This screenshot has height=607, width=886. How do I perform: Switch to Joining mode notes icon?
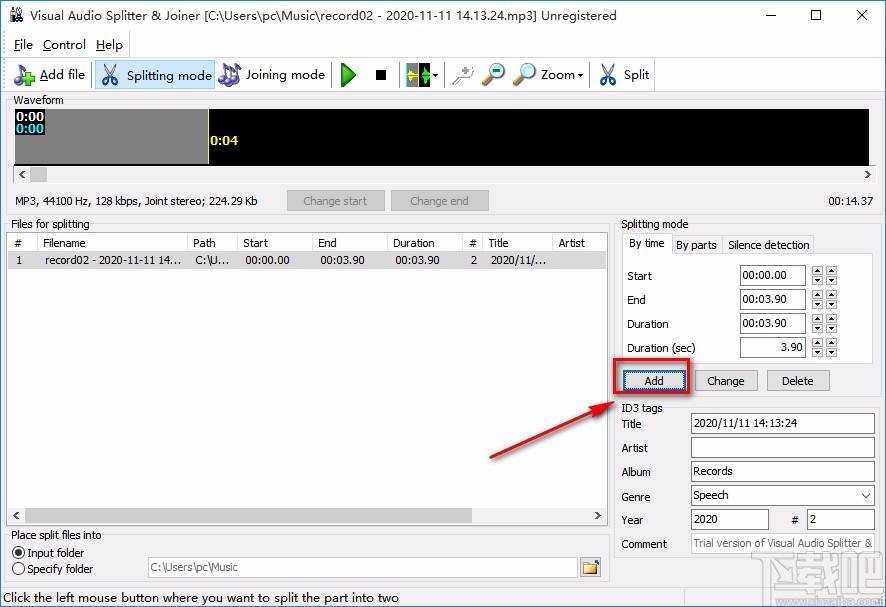point(229,75)
